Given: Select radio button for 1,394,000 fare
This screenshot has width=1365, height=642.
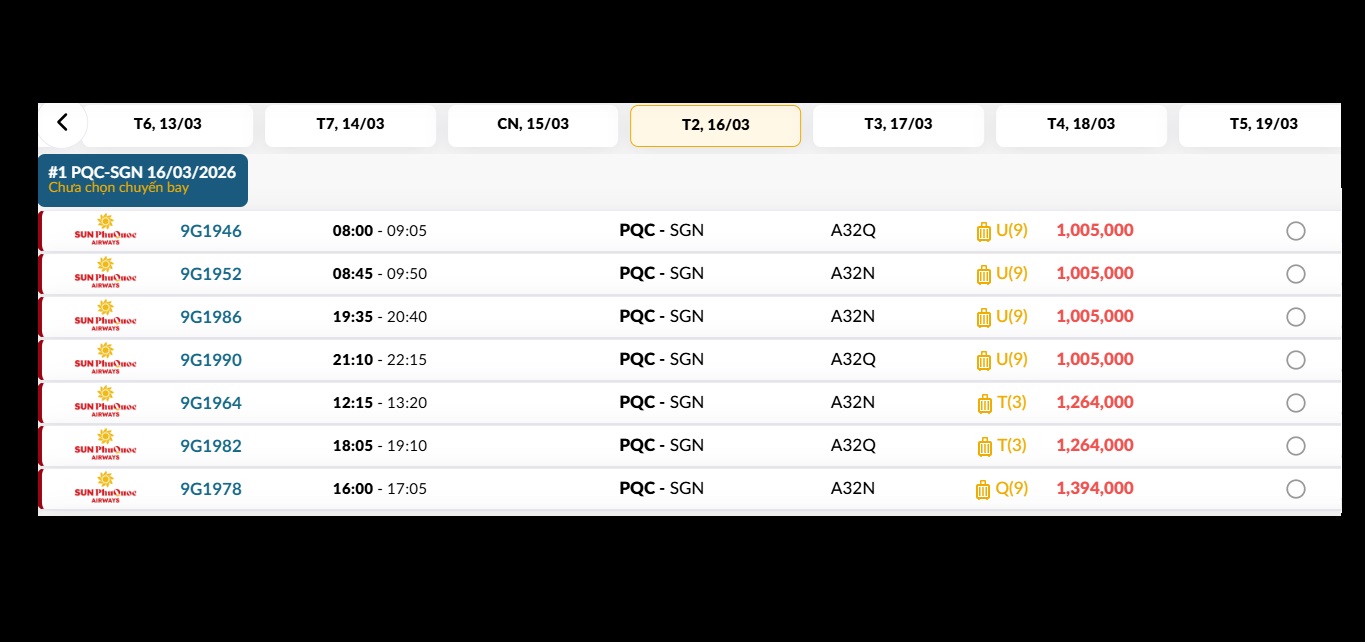Looking at the screenshot, I should coord(1295,489).
